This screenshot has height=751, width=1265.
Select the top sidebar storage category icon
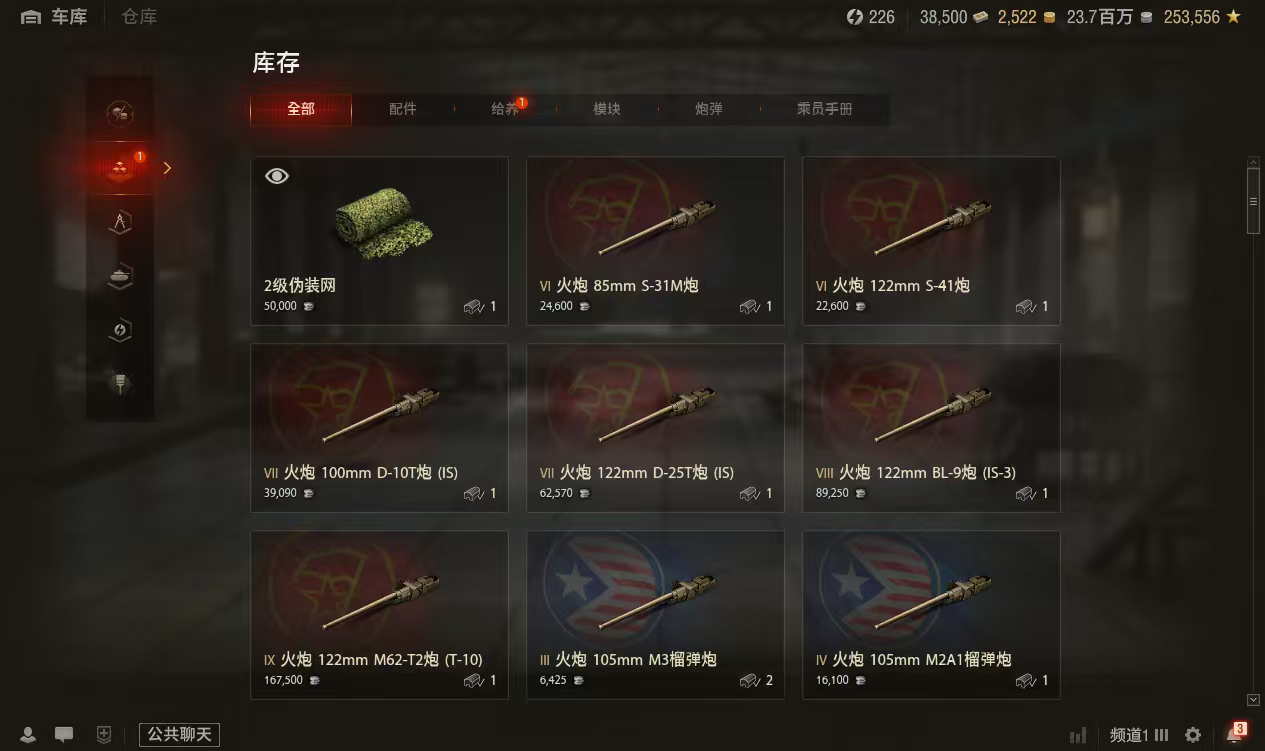(x=120, y=113)
